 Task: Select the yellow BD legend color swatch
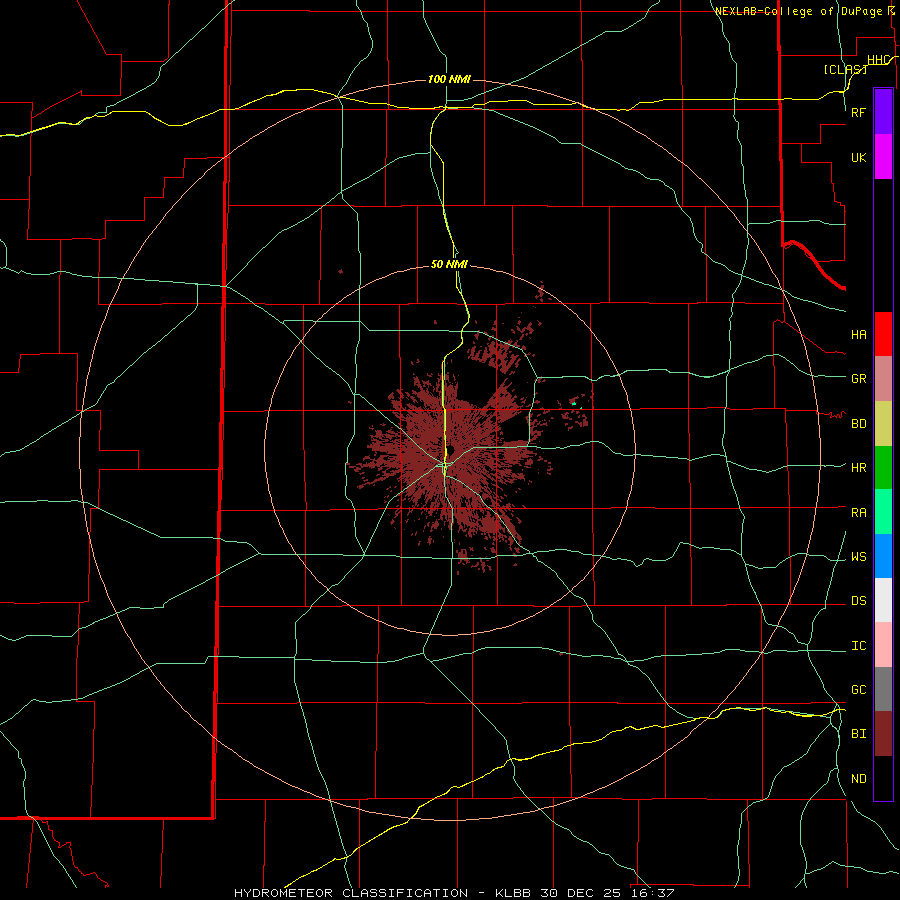883,423
